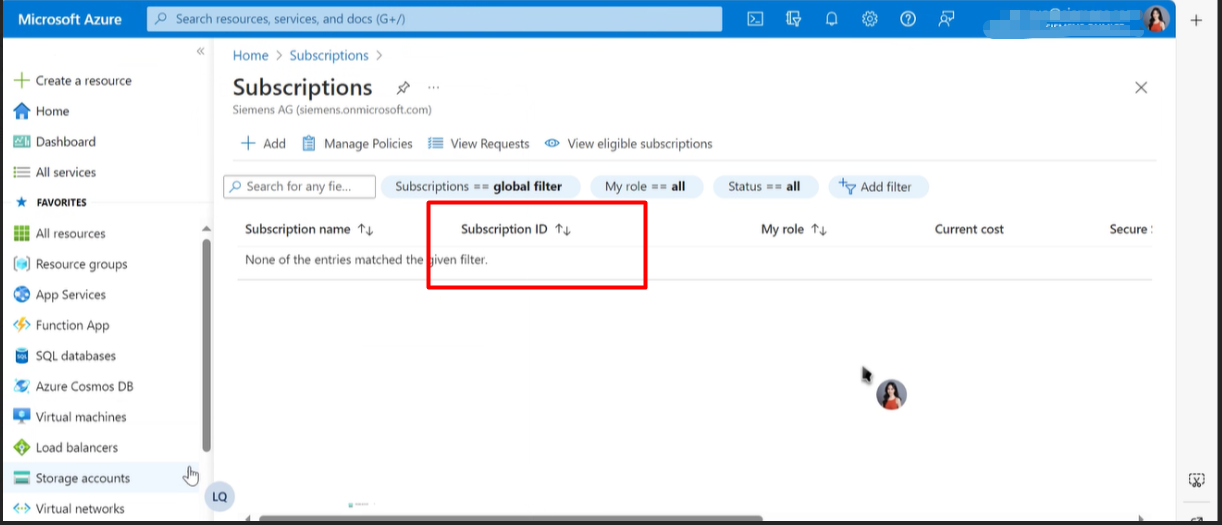Go to Home in sidebar
Viewport: 1222px width, 525px height.
[x=42, y=111]
